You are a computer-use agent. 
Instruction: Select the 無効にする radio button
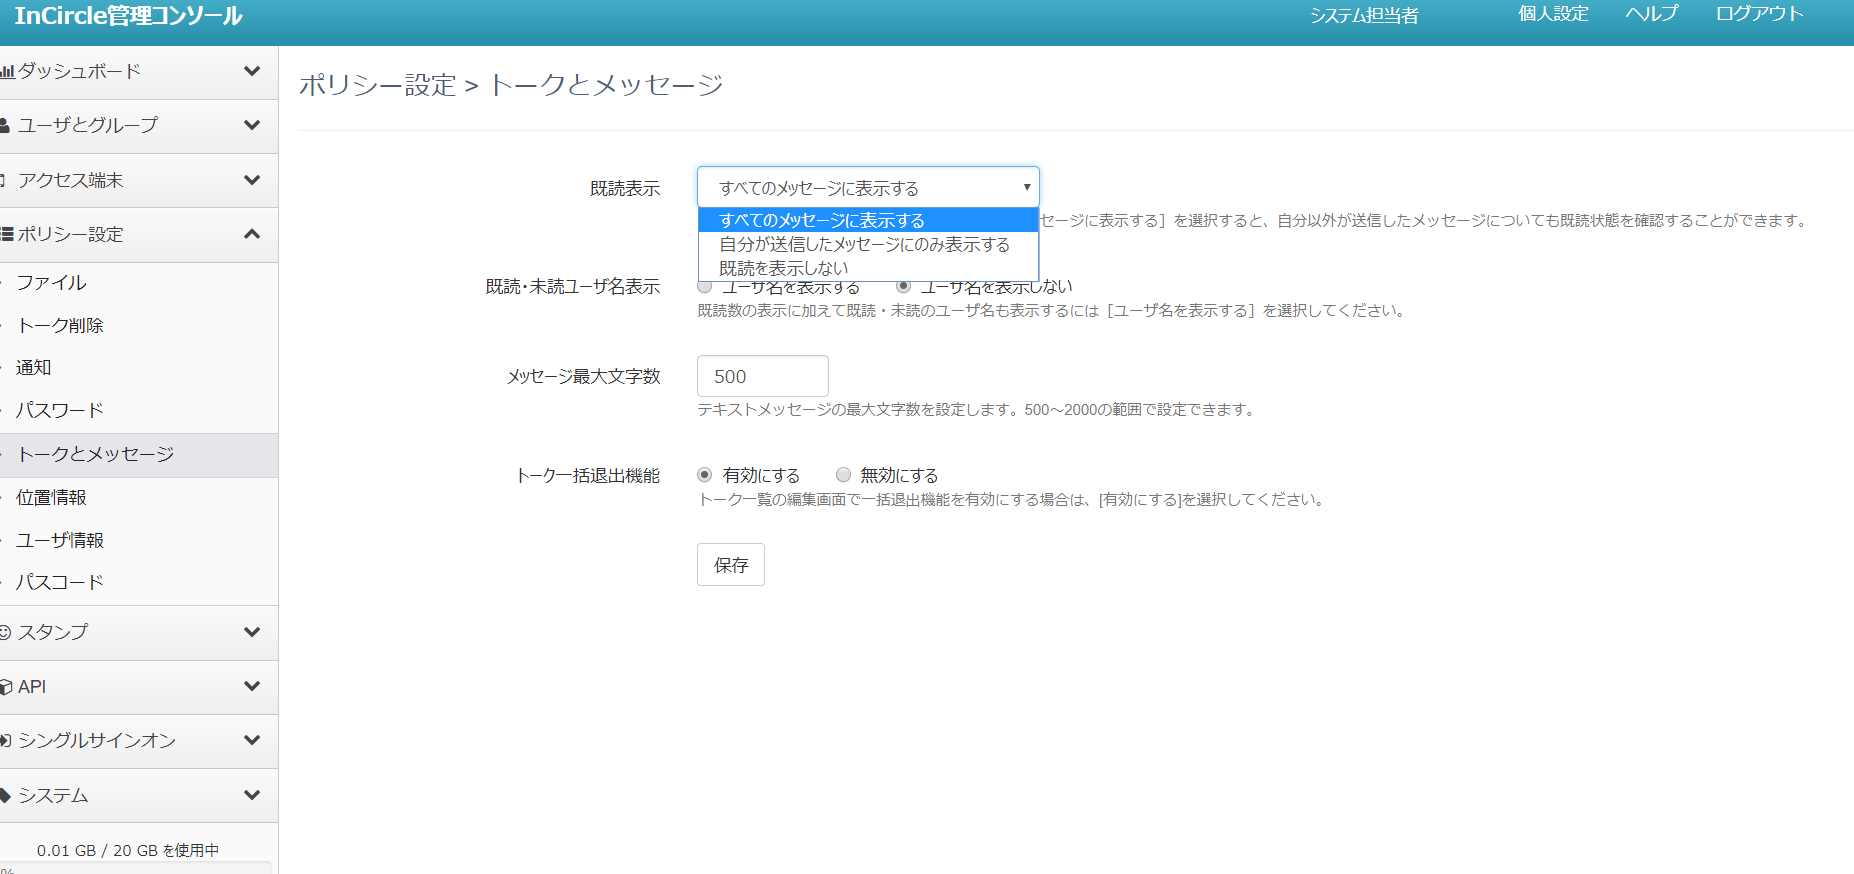[844, 475]
